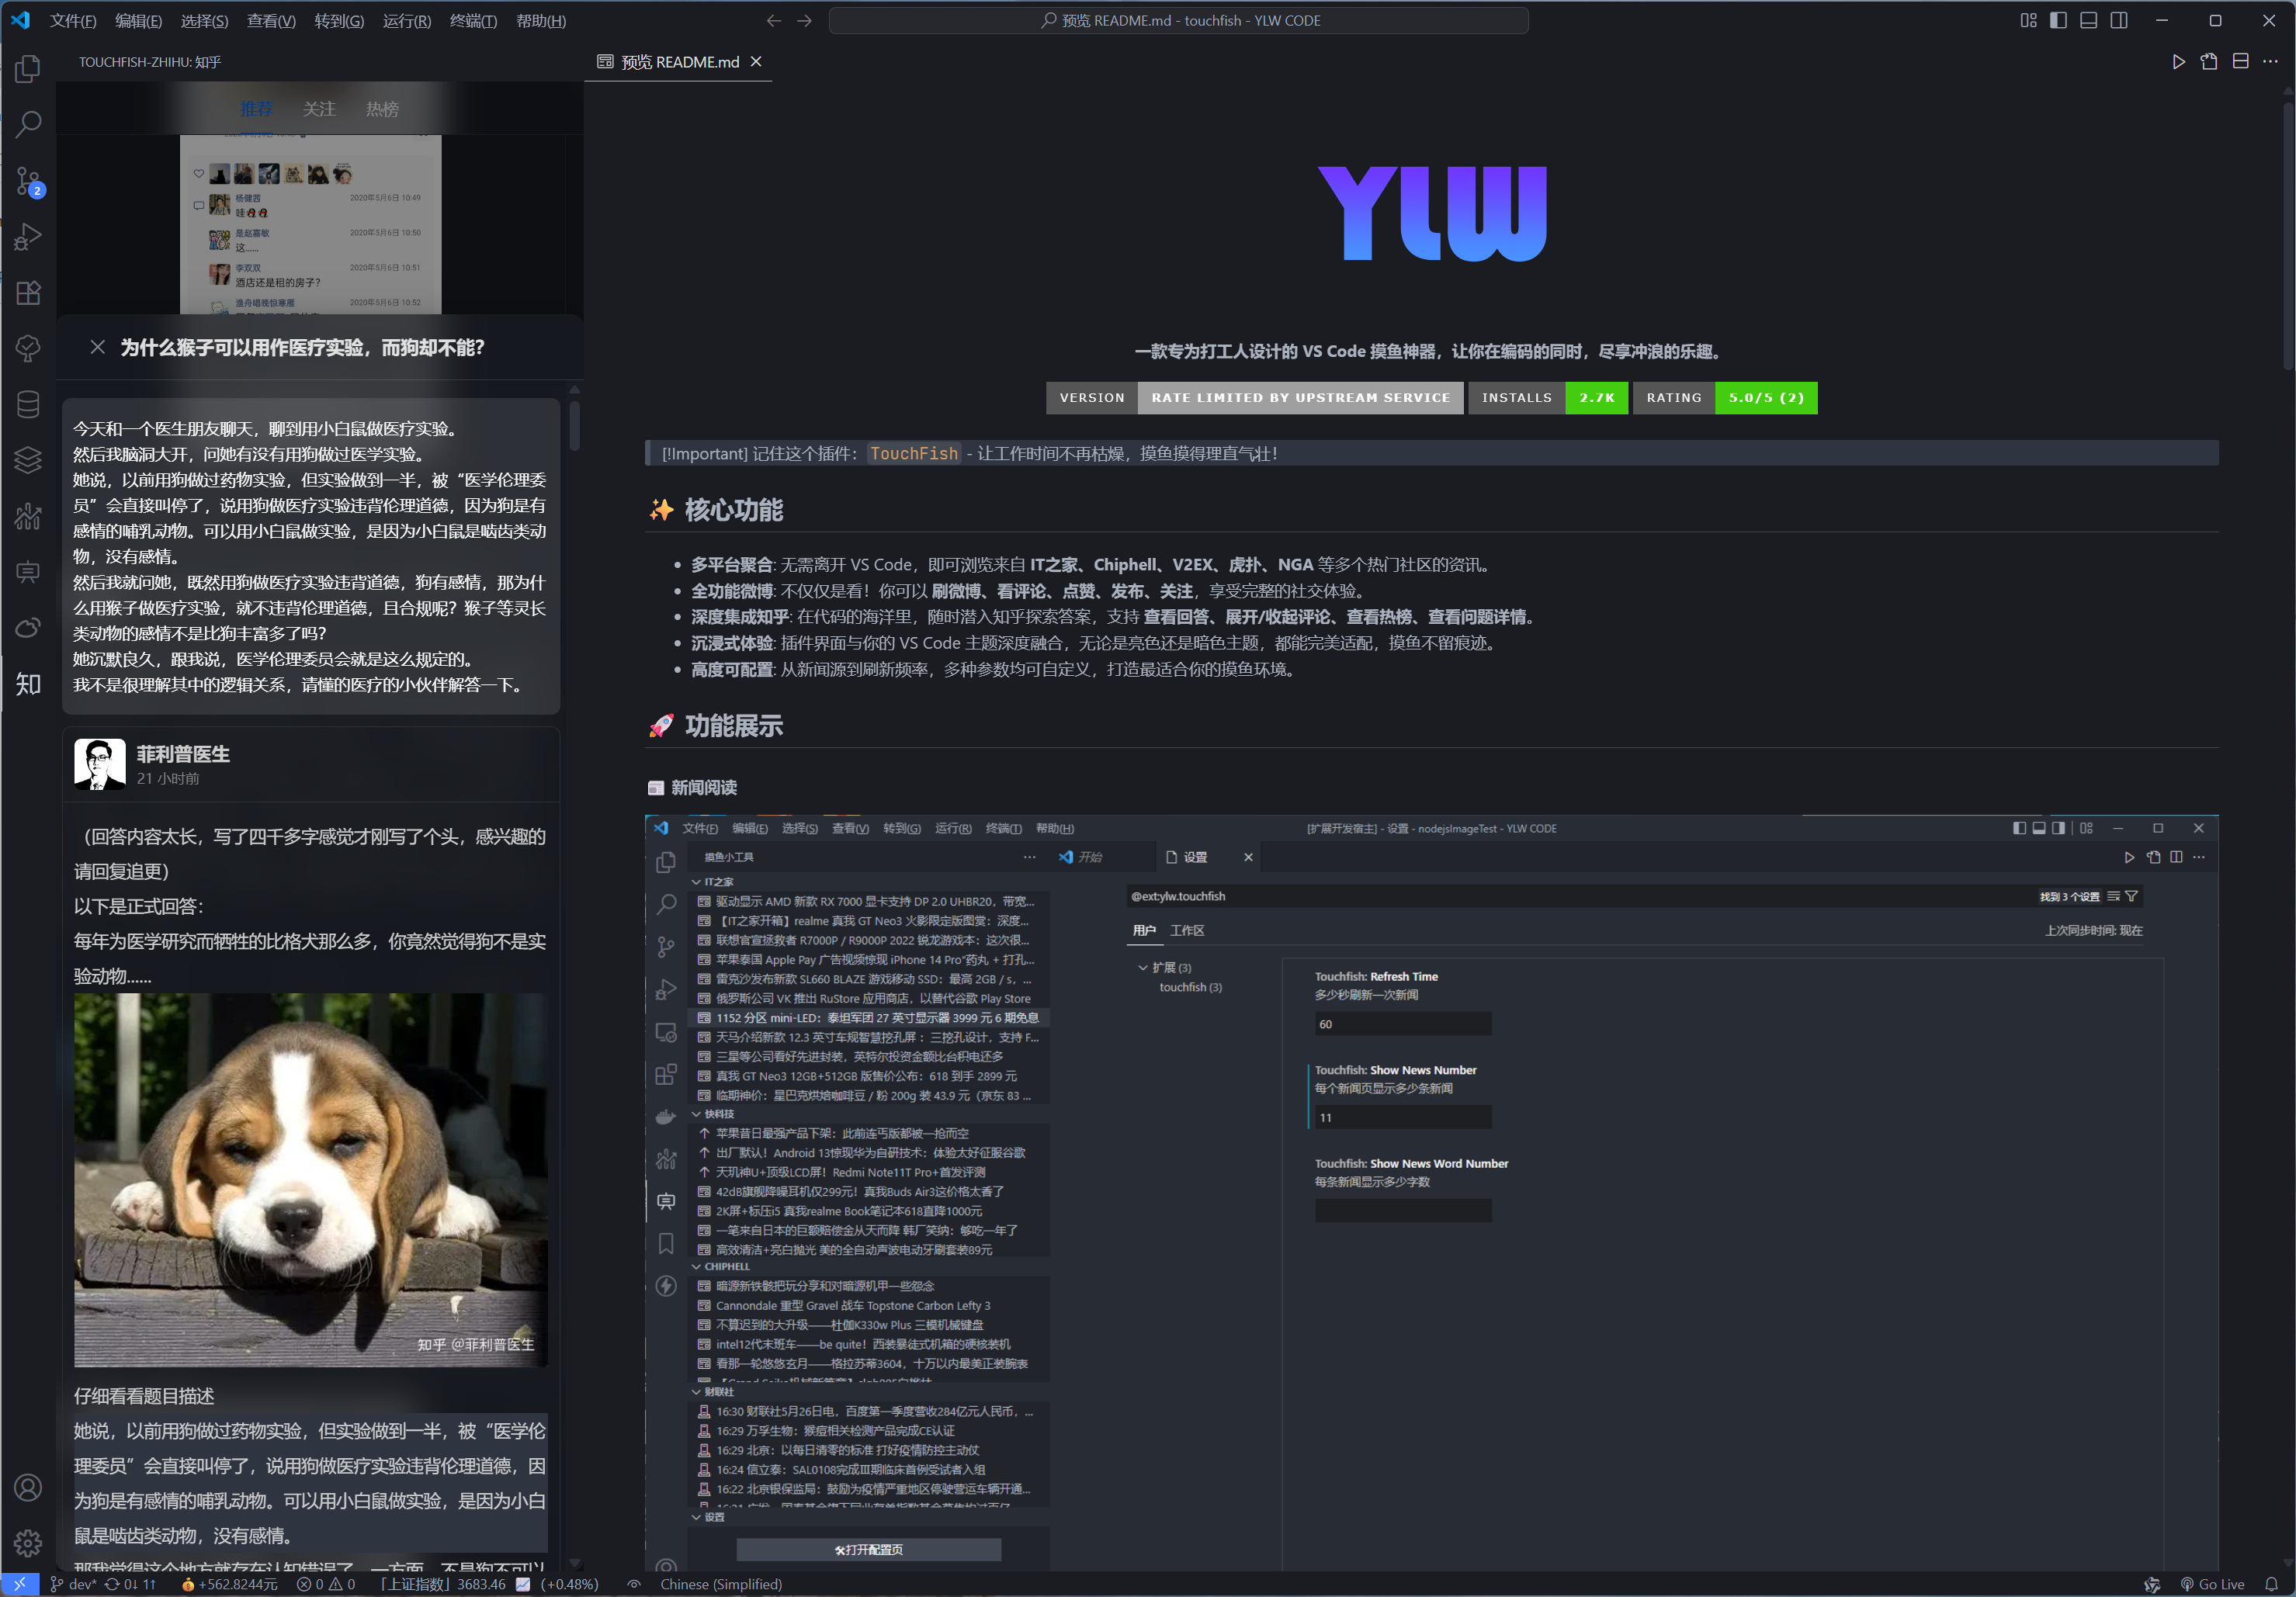This screenshot has height=1597, width=2296.
Task: Click the command center search box
Action: coord(1178,20)
